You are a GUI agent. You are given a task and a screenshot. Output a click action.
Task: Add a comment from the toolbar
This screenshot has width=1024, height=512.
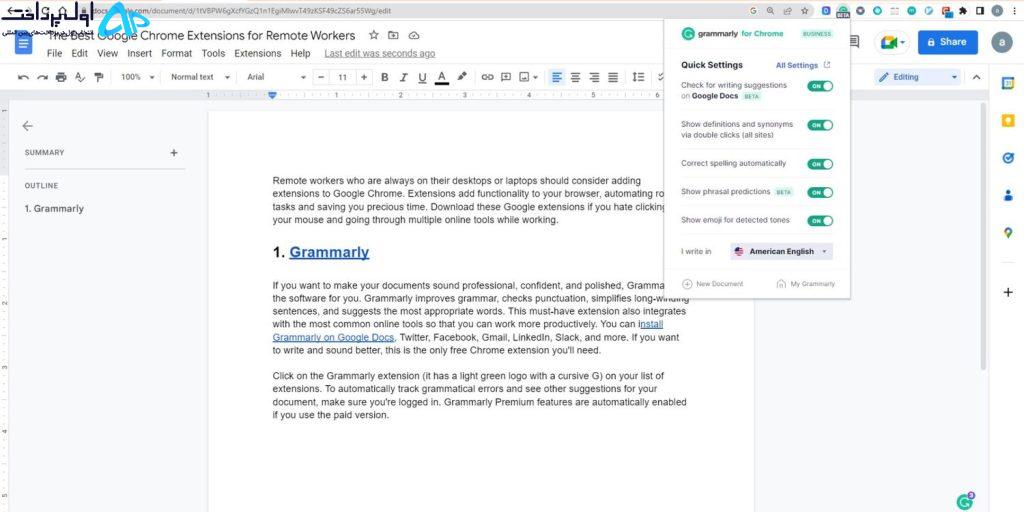(505, 77)
